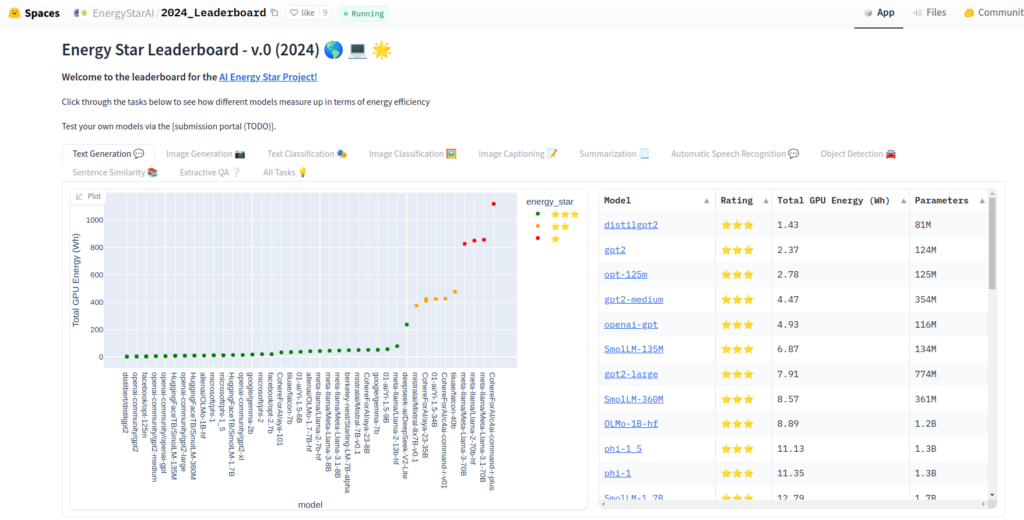Select the 125M parameters cell
This screenshot has width=1024, height=520.
(x=948, y=274)
